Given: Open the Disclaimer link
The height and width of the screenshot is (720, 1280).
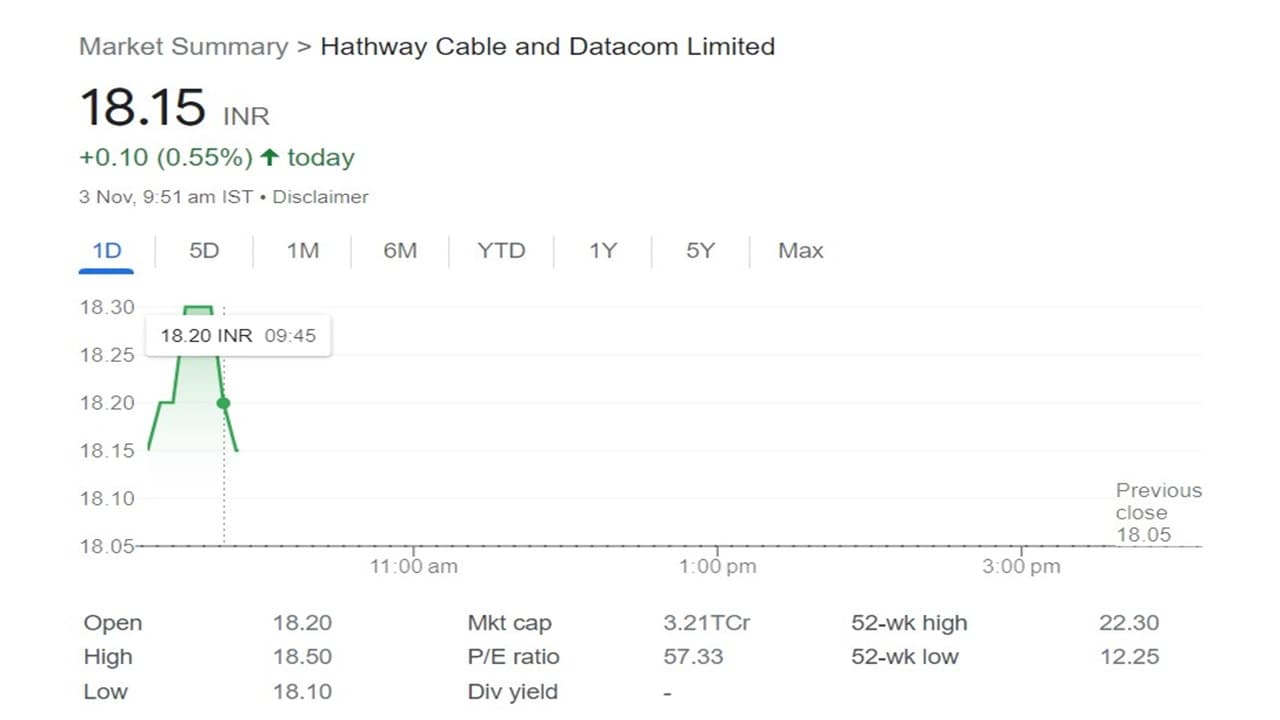Looking at the screenshot, I should pyautogui.click(x=320, y=197).
